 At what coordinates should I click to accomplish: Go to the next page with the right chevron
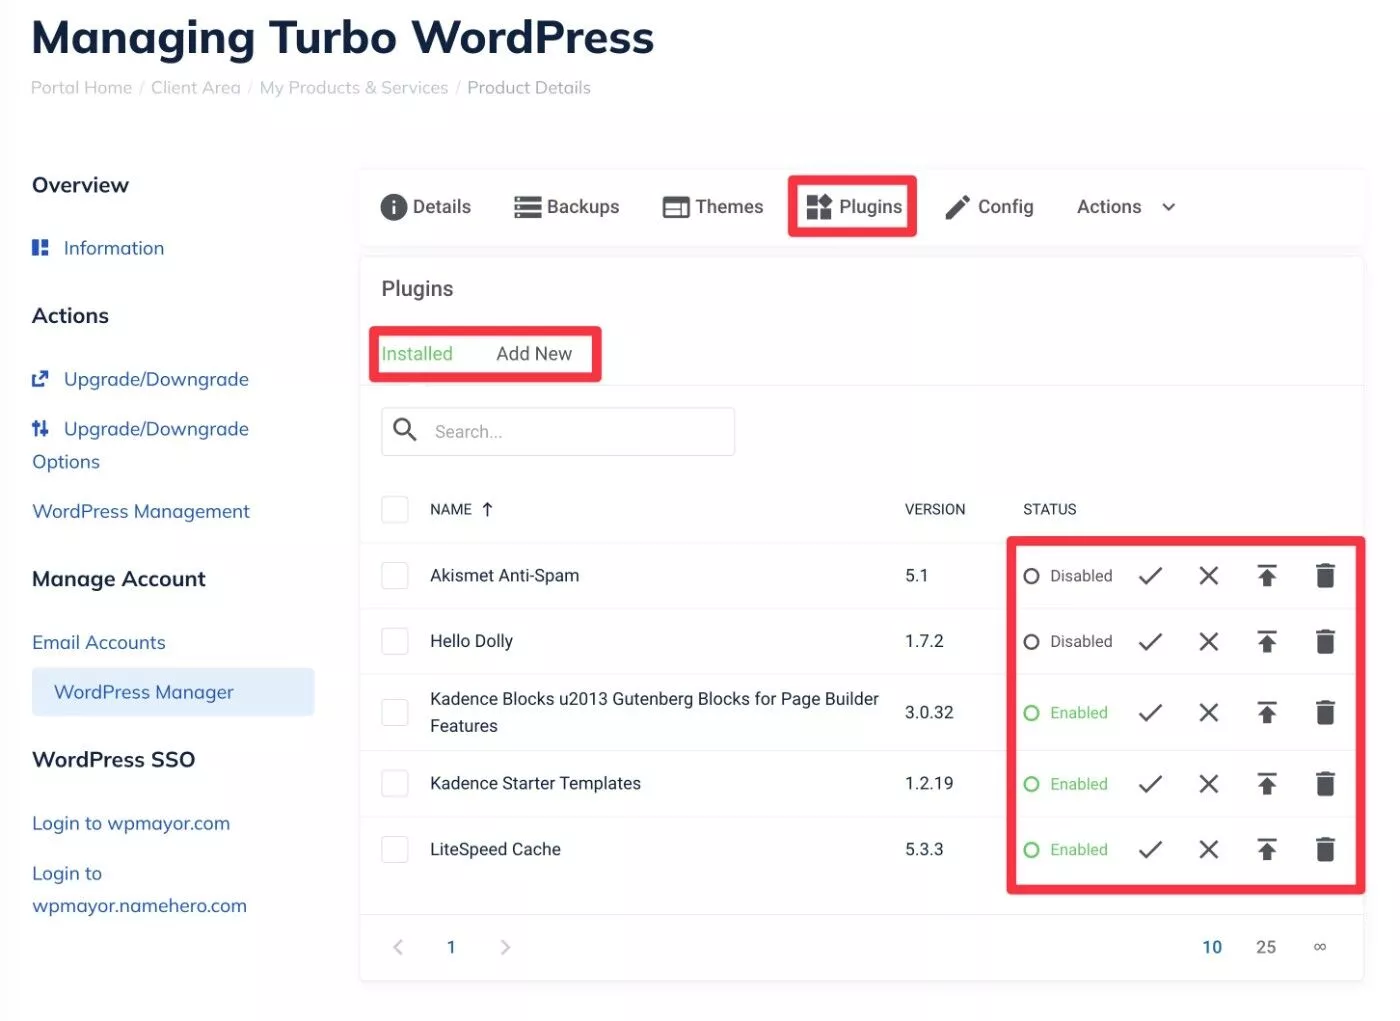(505, 947)
